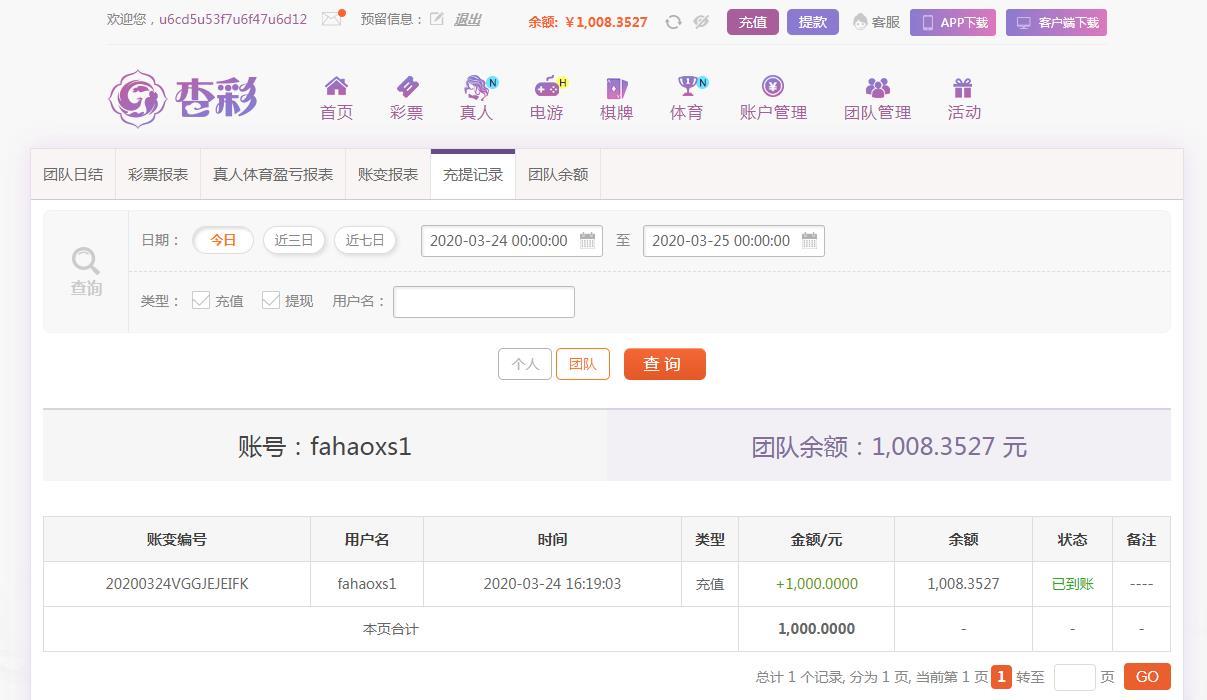
Task: Open 账户管理 account management
Action: pyautogui.click(x=772, y=97)
